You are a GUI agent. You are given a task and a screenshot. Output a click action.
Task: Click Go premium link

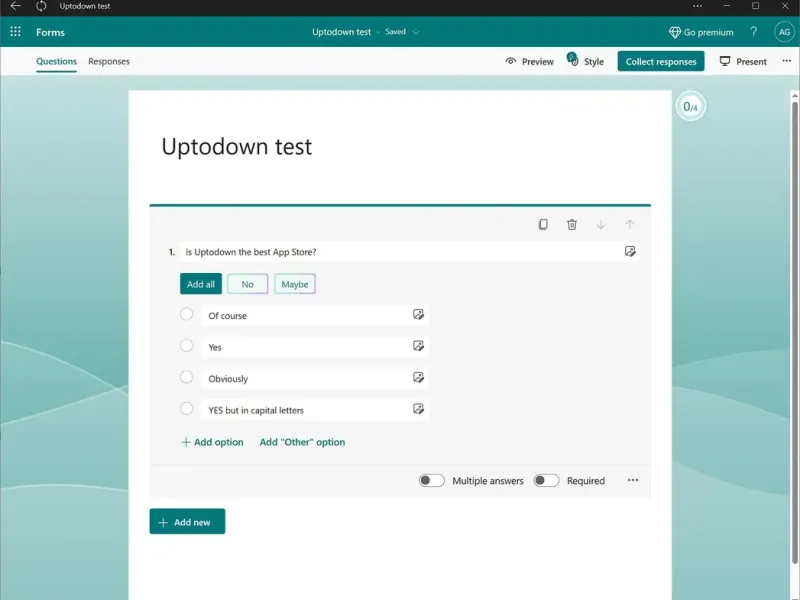(701, 32)
